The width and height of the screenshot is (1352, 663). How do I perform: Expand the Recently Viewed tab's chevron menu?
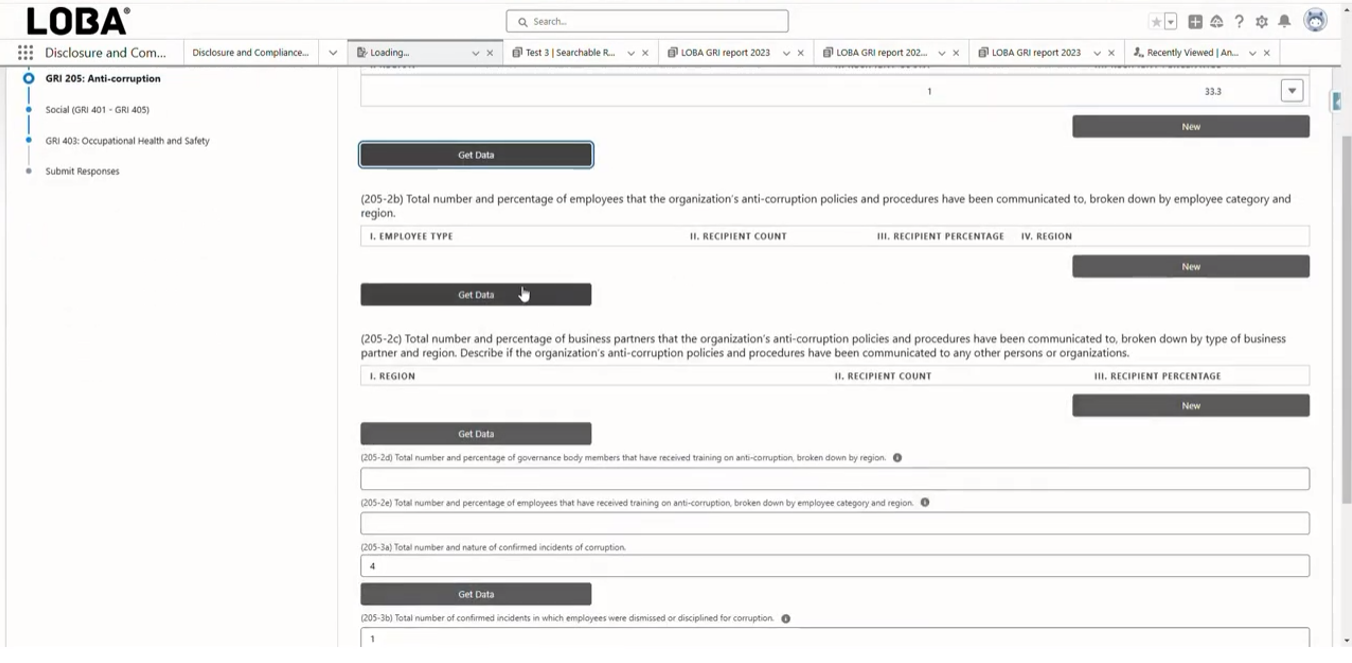[x=1253, y=53]
